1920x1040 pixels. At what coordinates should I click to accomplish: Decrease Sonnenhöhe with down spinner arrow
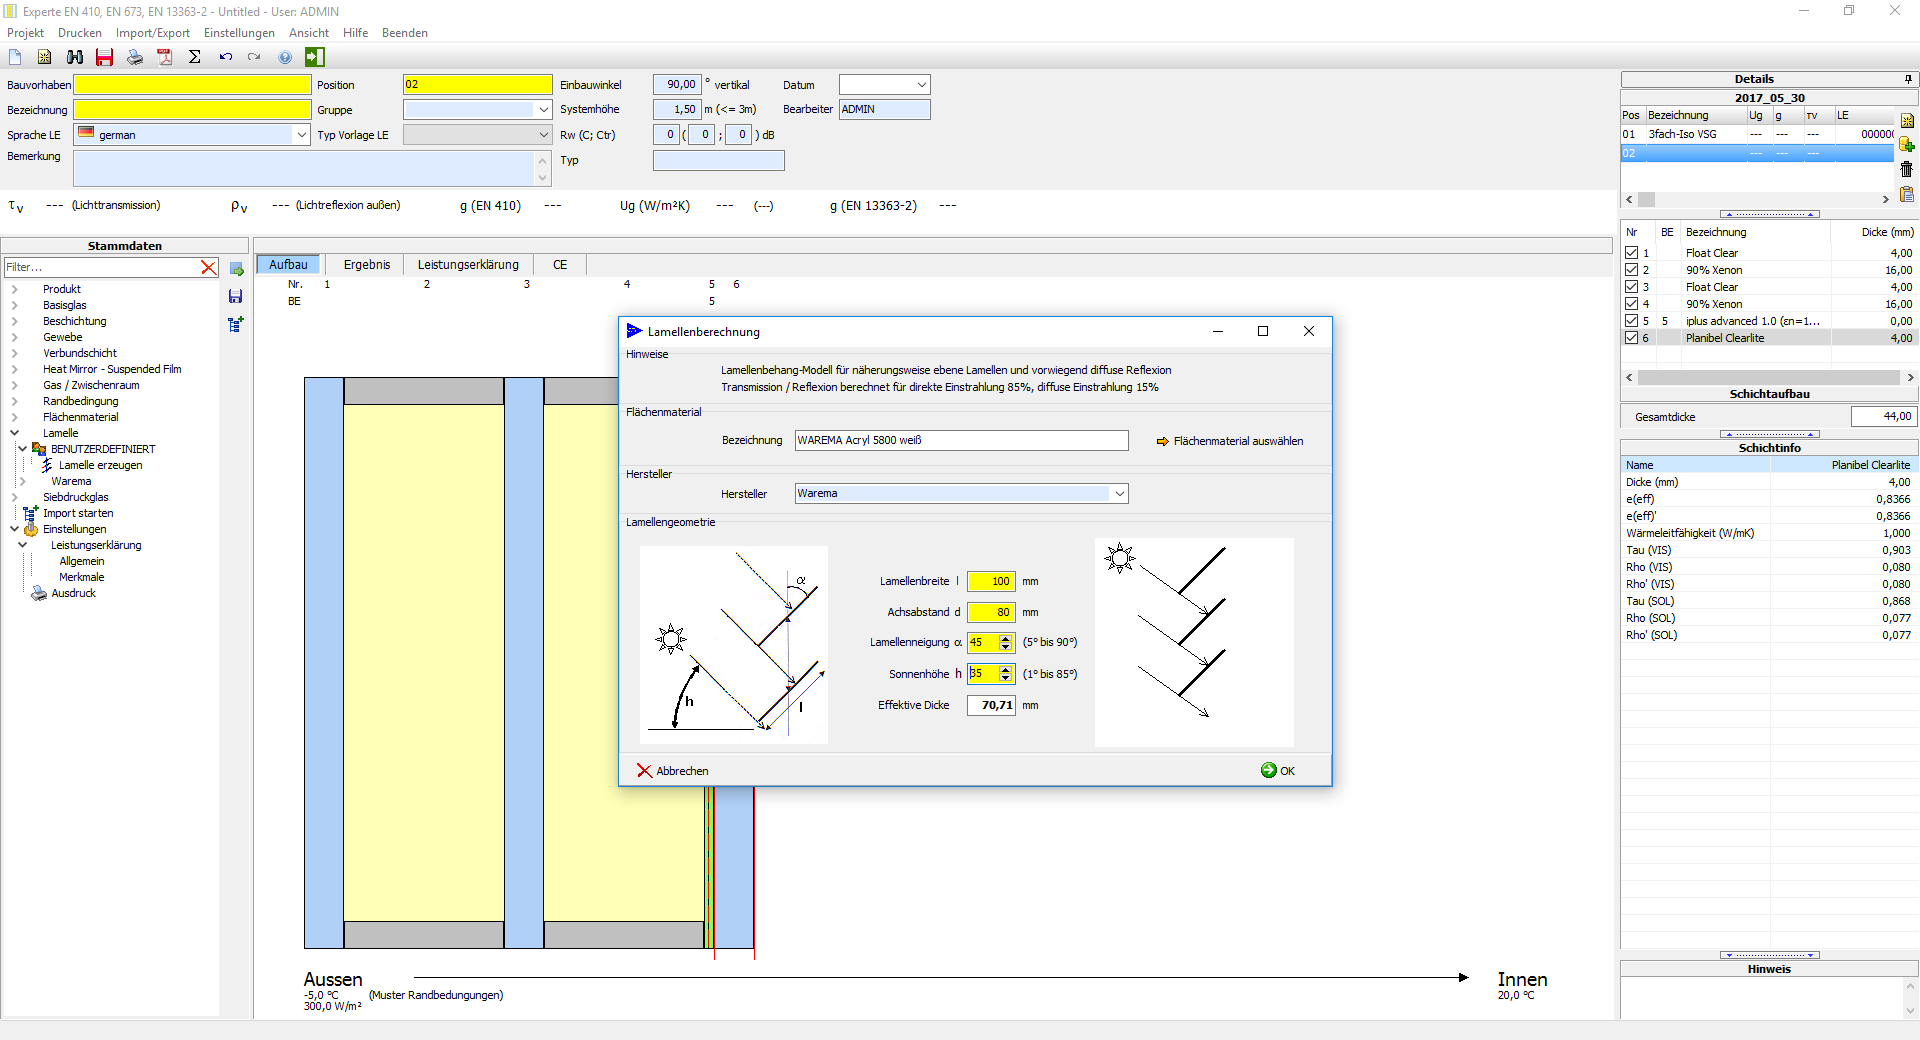coord(1006,679)
